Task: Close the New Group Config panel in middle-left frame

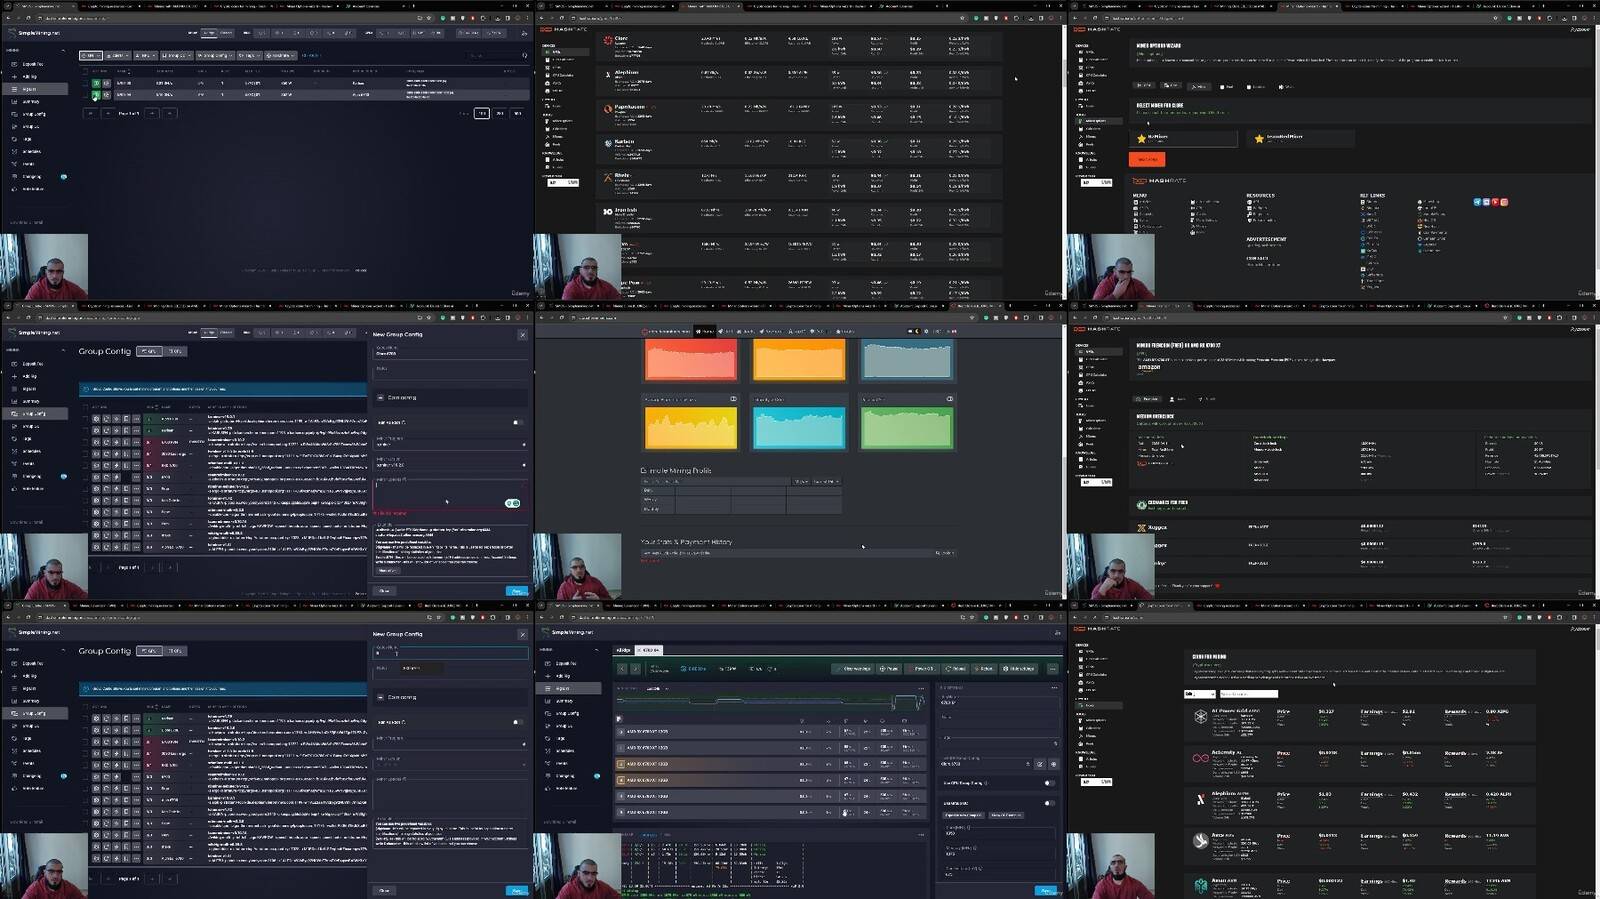Action: coord(522,335)
